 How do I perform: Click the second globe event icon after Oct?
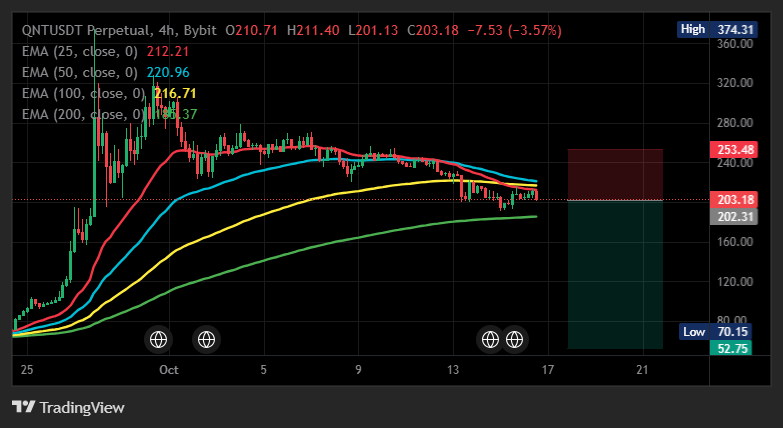pos(206,340)
